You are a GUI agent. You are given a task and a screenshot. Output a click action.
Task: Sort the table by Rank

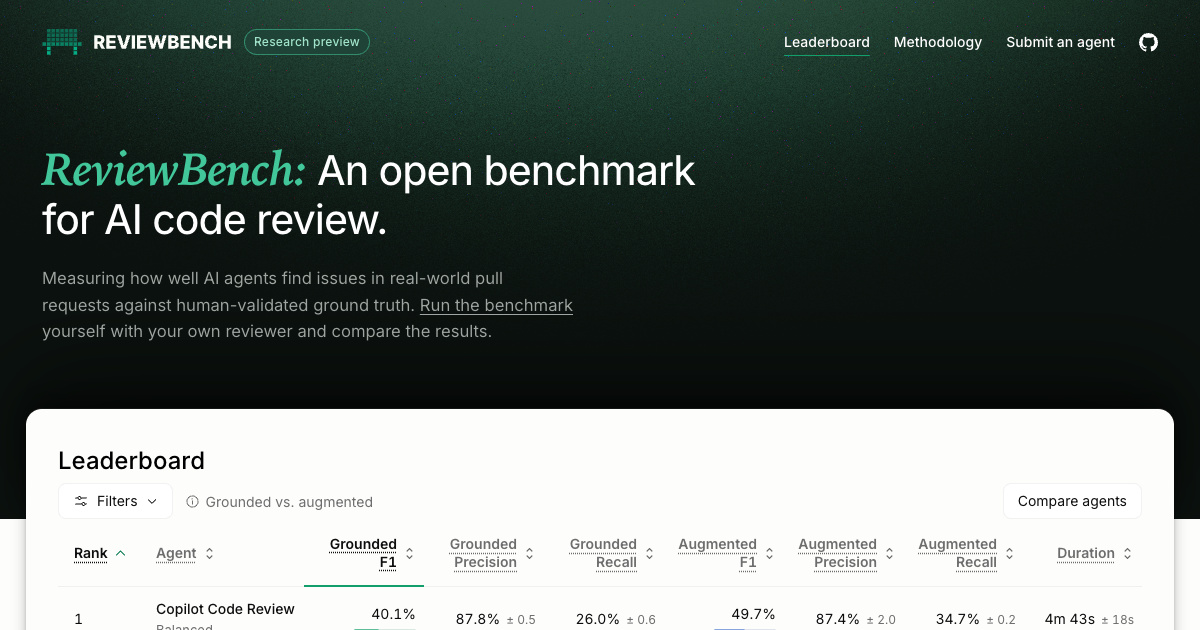coord(100,553)
